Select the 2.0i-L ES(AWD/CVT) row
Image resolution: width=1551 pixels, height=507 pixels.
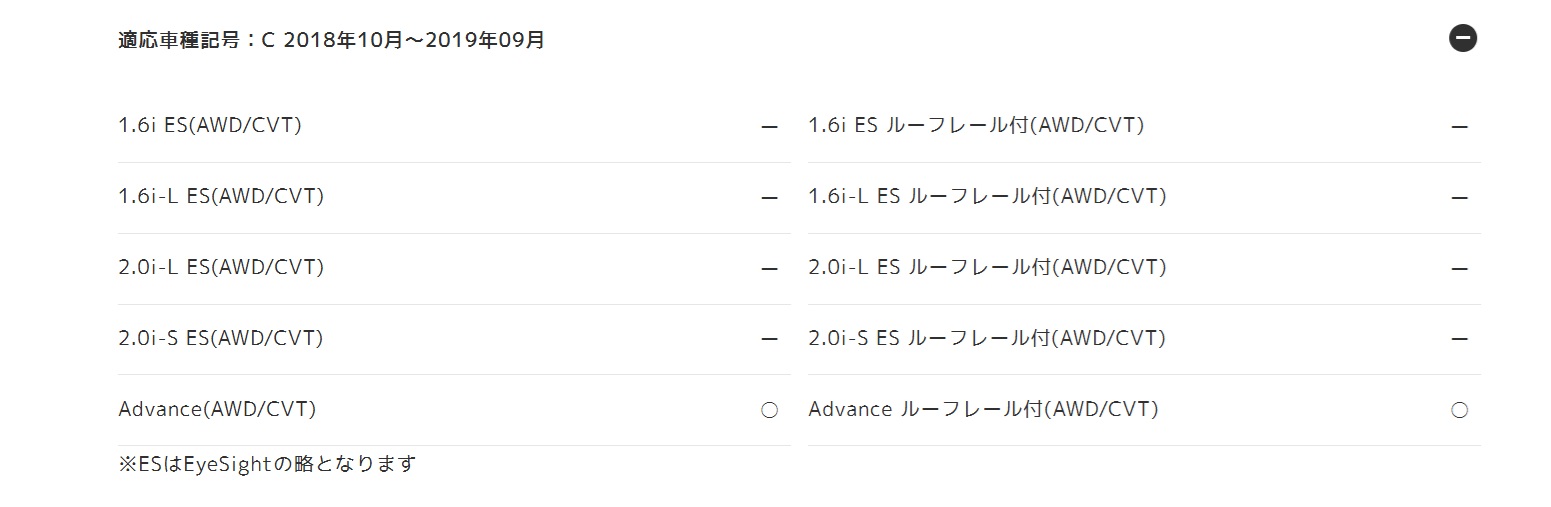pos(454,269)
